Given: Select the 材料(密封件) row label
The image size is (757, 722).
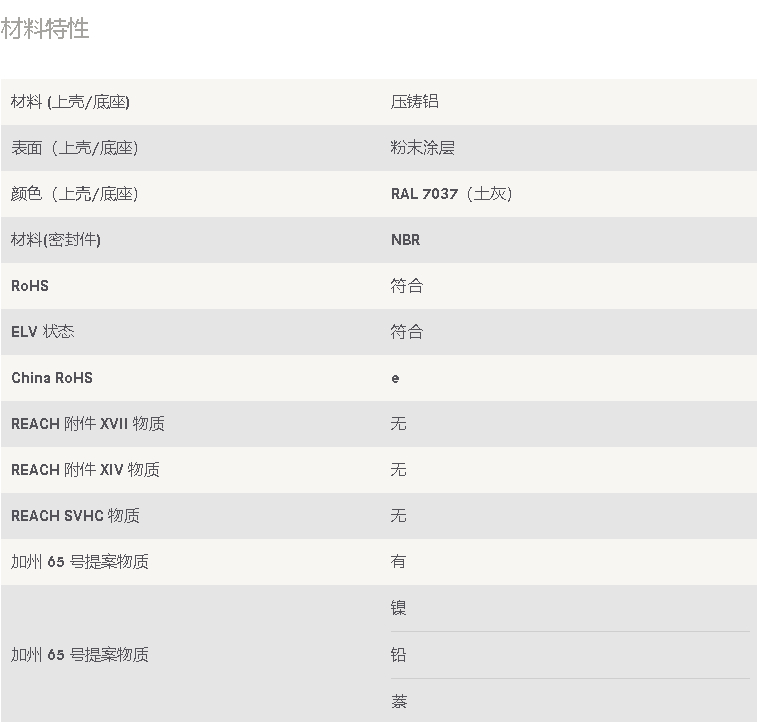Looking at the screenshot, I should (x=56, y=240).
